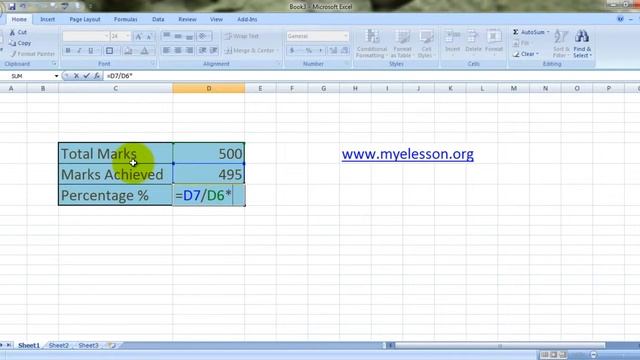Click Format as Table button
Image resolution: width=640 pixels, height=360 pixels.
tap(402, 43)
